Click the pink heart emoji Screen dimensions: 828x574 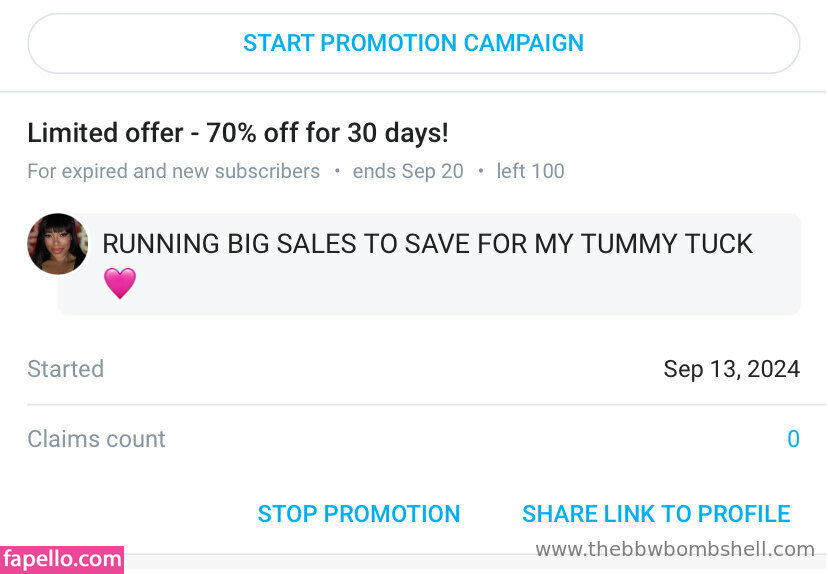pyautogui.click(x=120, y=283)
